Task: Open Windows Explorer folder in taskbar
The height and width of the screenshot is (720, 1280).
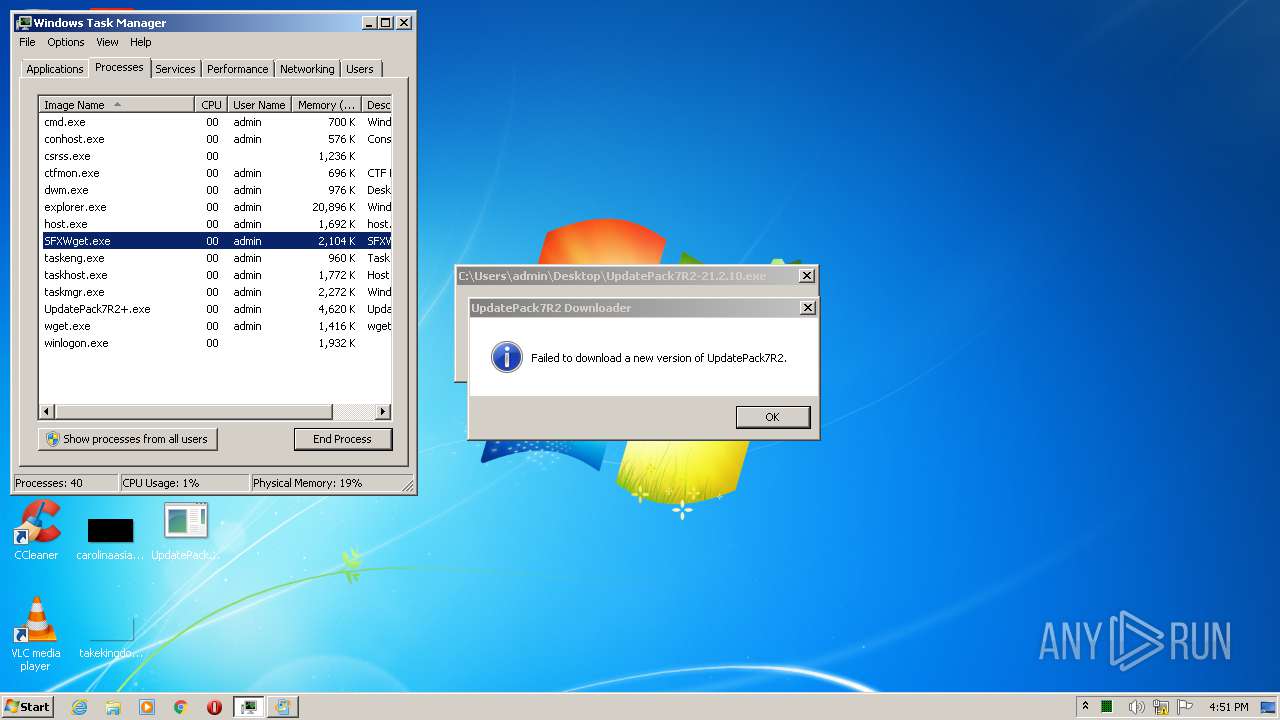Action: (113, 707)
